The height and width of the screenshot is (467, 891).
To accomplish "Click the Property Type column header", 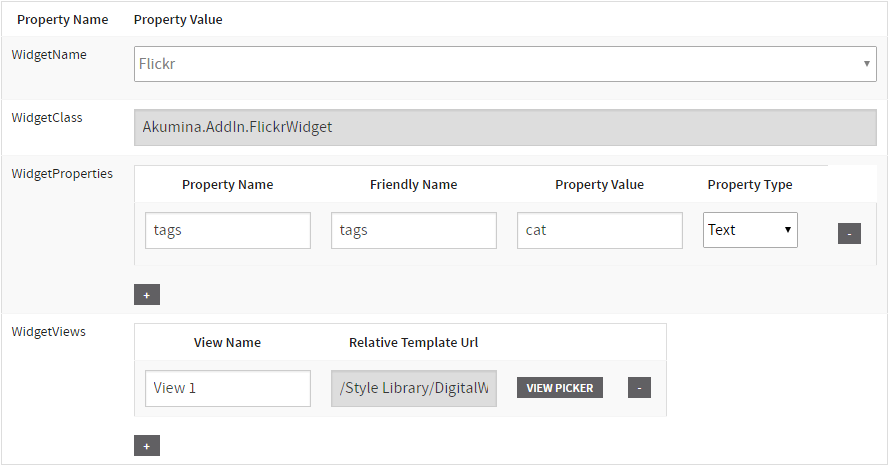I will tap(750, 184).
